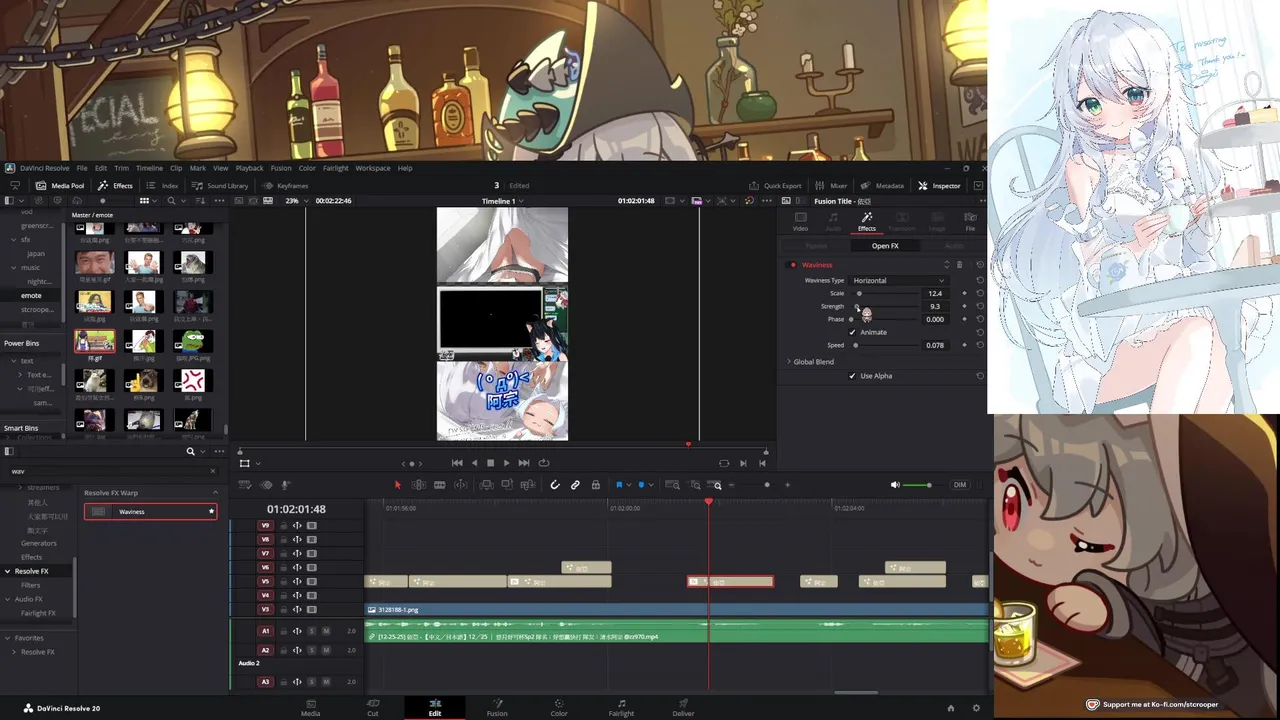Select the emote bin
This screenshot has height=720, width=1280.
click(x=31, y=296)
